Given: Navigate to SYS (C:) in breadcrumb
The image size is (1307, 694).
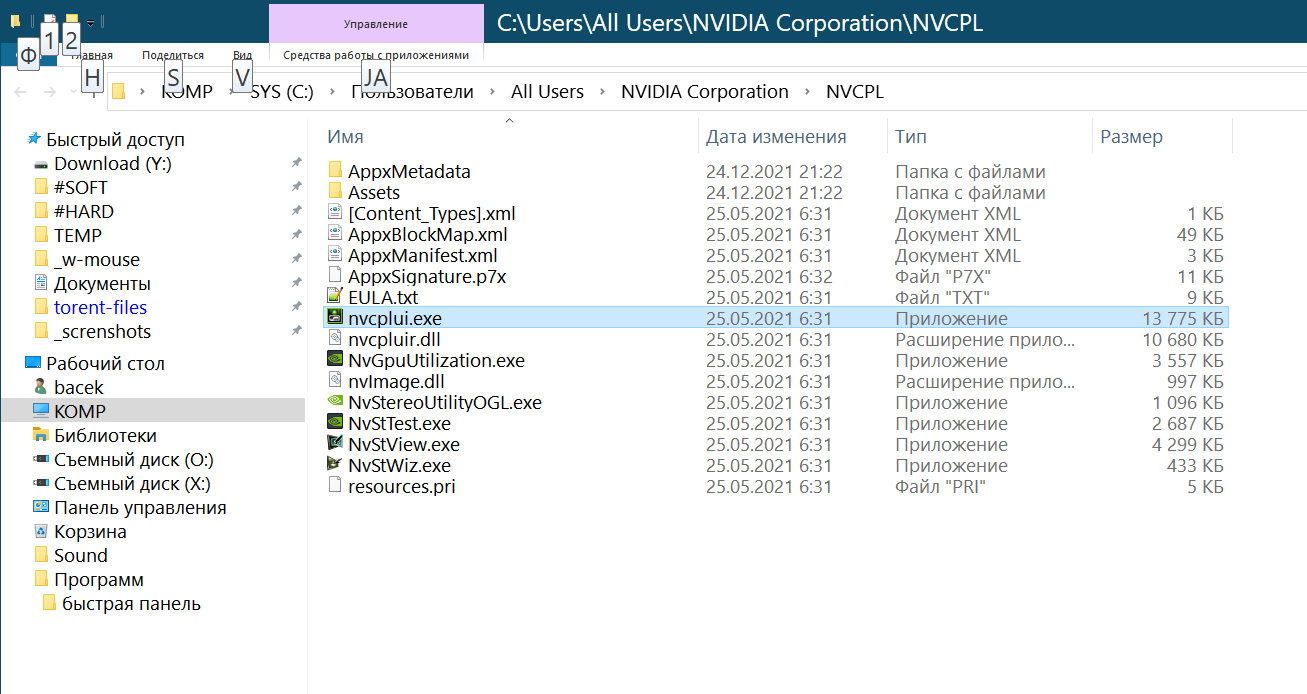Looking at the screenshot, I should point(282,92).
